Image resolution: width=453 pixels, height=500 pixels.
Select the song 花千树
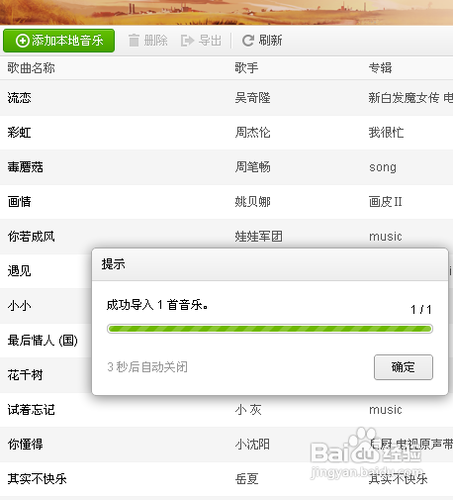(25, 375)
